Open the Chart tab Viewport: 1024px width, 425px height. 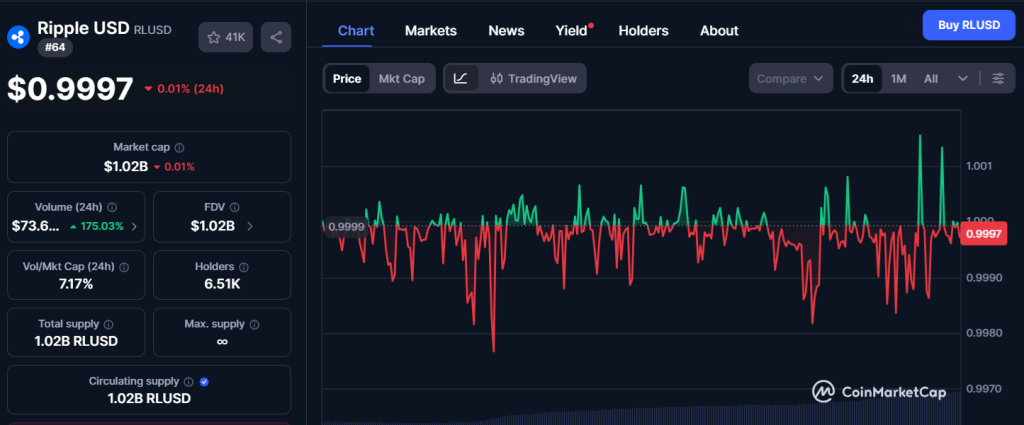coord(356,31)
